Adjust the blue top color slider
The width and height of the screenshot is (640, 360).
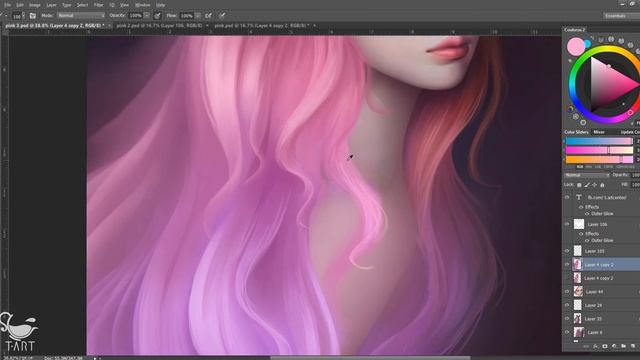point(599,141)
